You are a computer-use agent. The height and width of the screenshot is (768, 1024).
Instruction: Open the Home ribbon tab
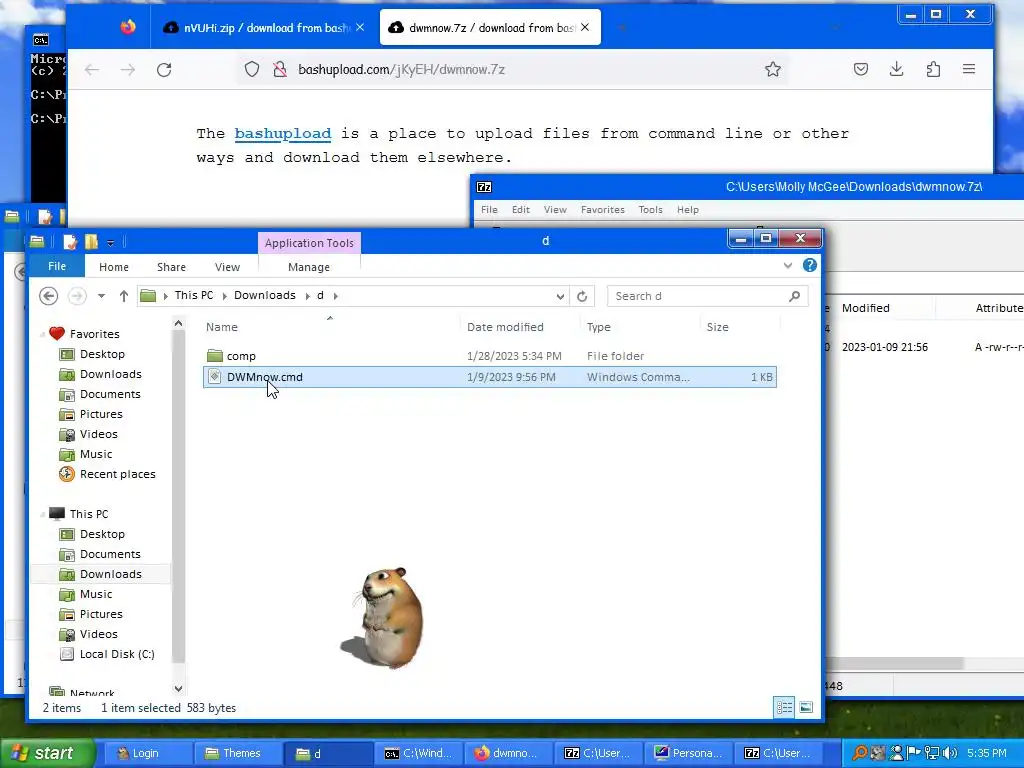(114, 267)
